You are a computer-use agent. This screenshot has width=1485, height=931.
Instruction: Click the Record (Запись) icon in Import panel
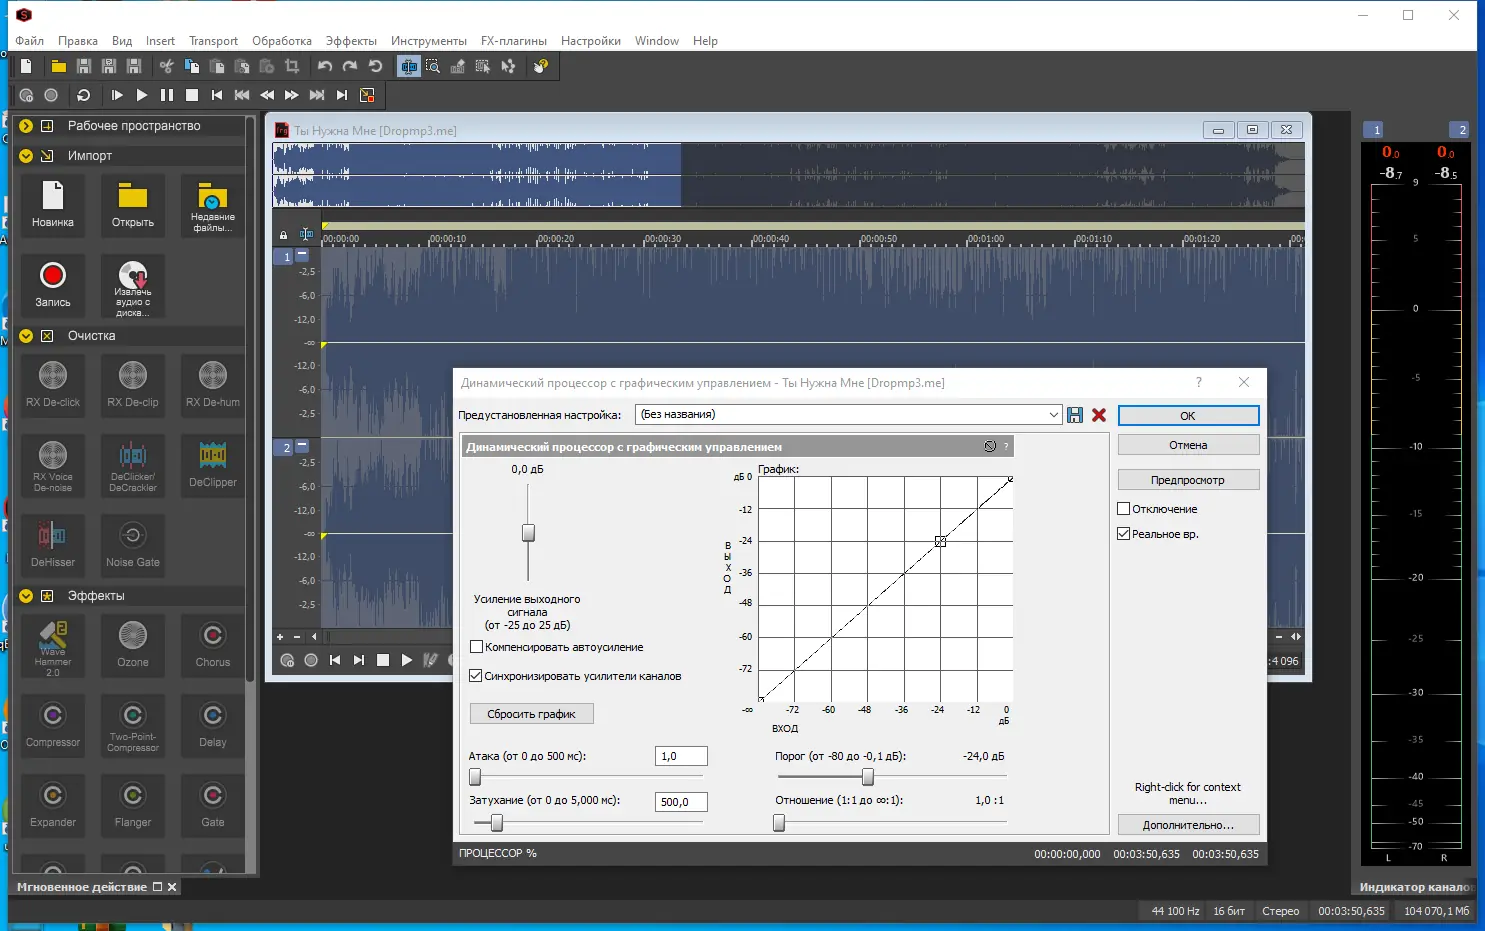[x=53, y=284]
